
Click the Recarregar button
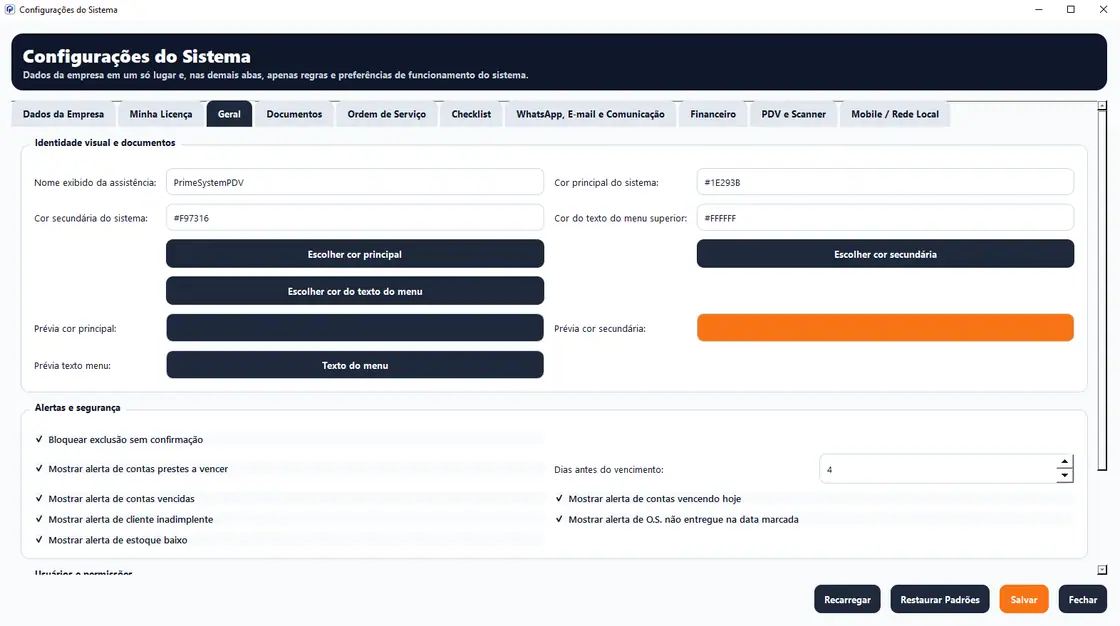pyautogui.click(x=847, y=600)
